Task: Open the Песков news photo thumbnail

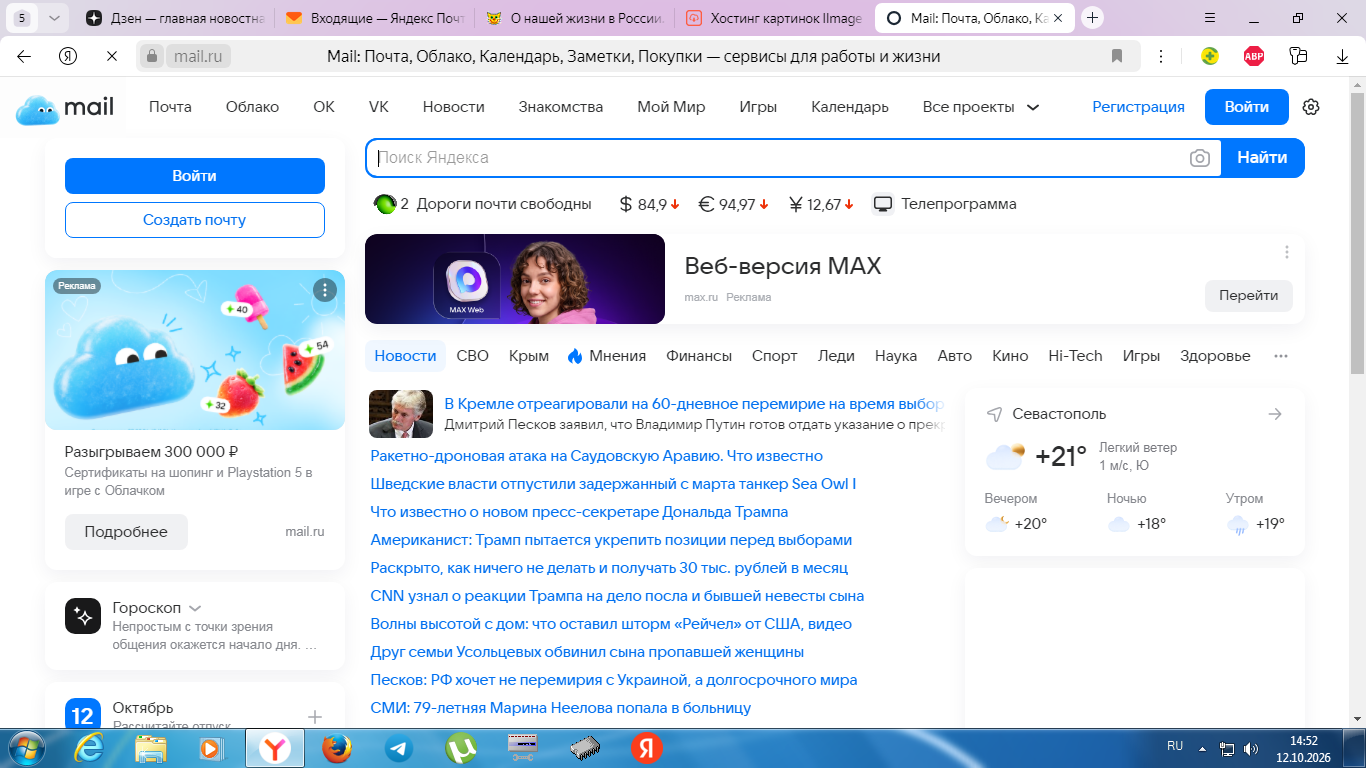Action: tap(401, 414)
